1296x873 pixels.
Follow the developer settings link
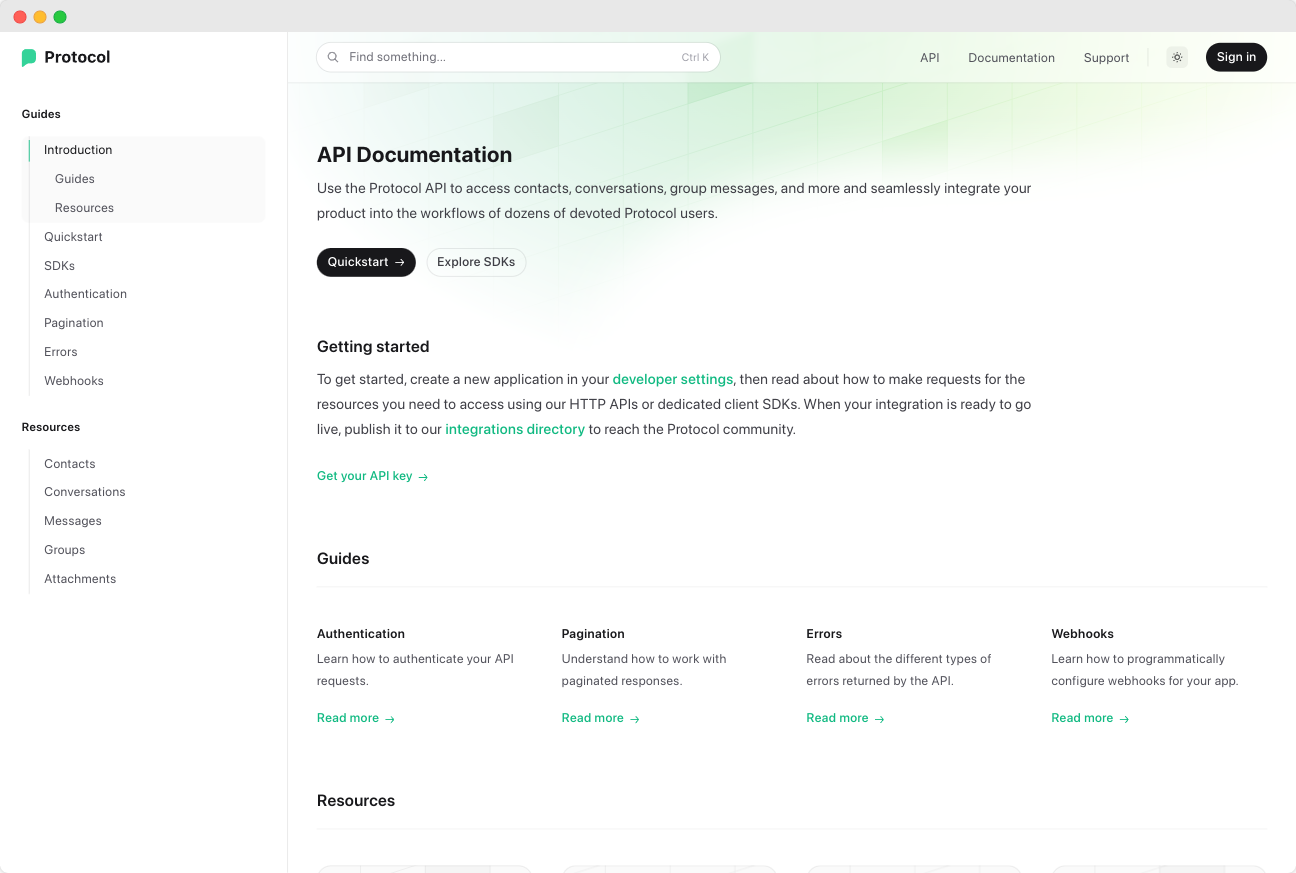coord(672,380)
